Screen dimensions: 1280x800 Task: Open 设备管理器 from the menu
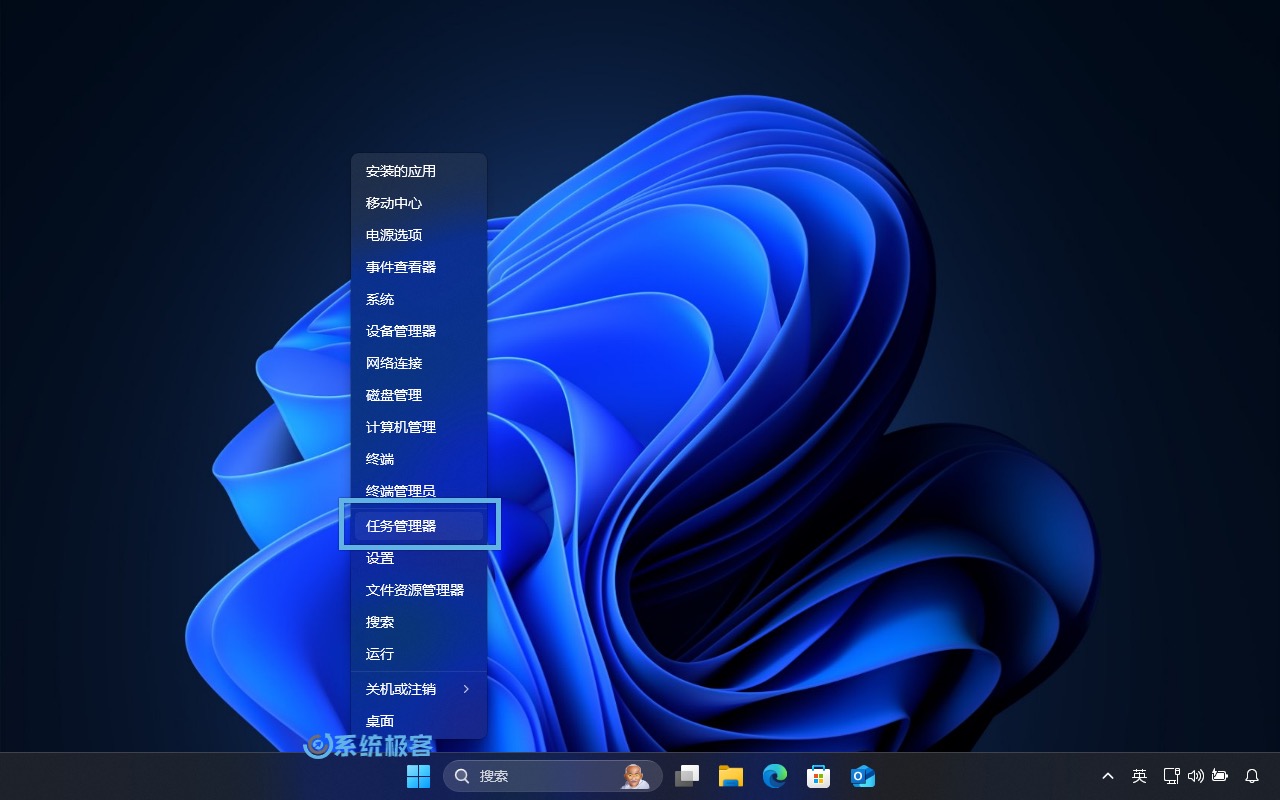coord(418,331)
